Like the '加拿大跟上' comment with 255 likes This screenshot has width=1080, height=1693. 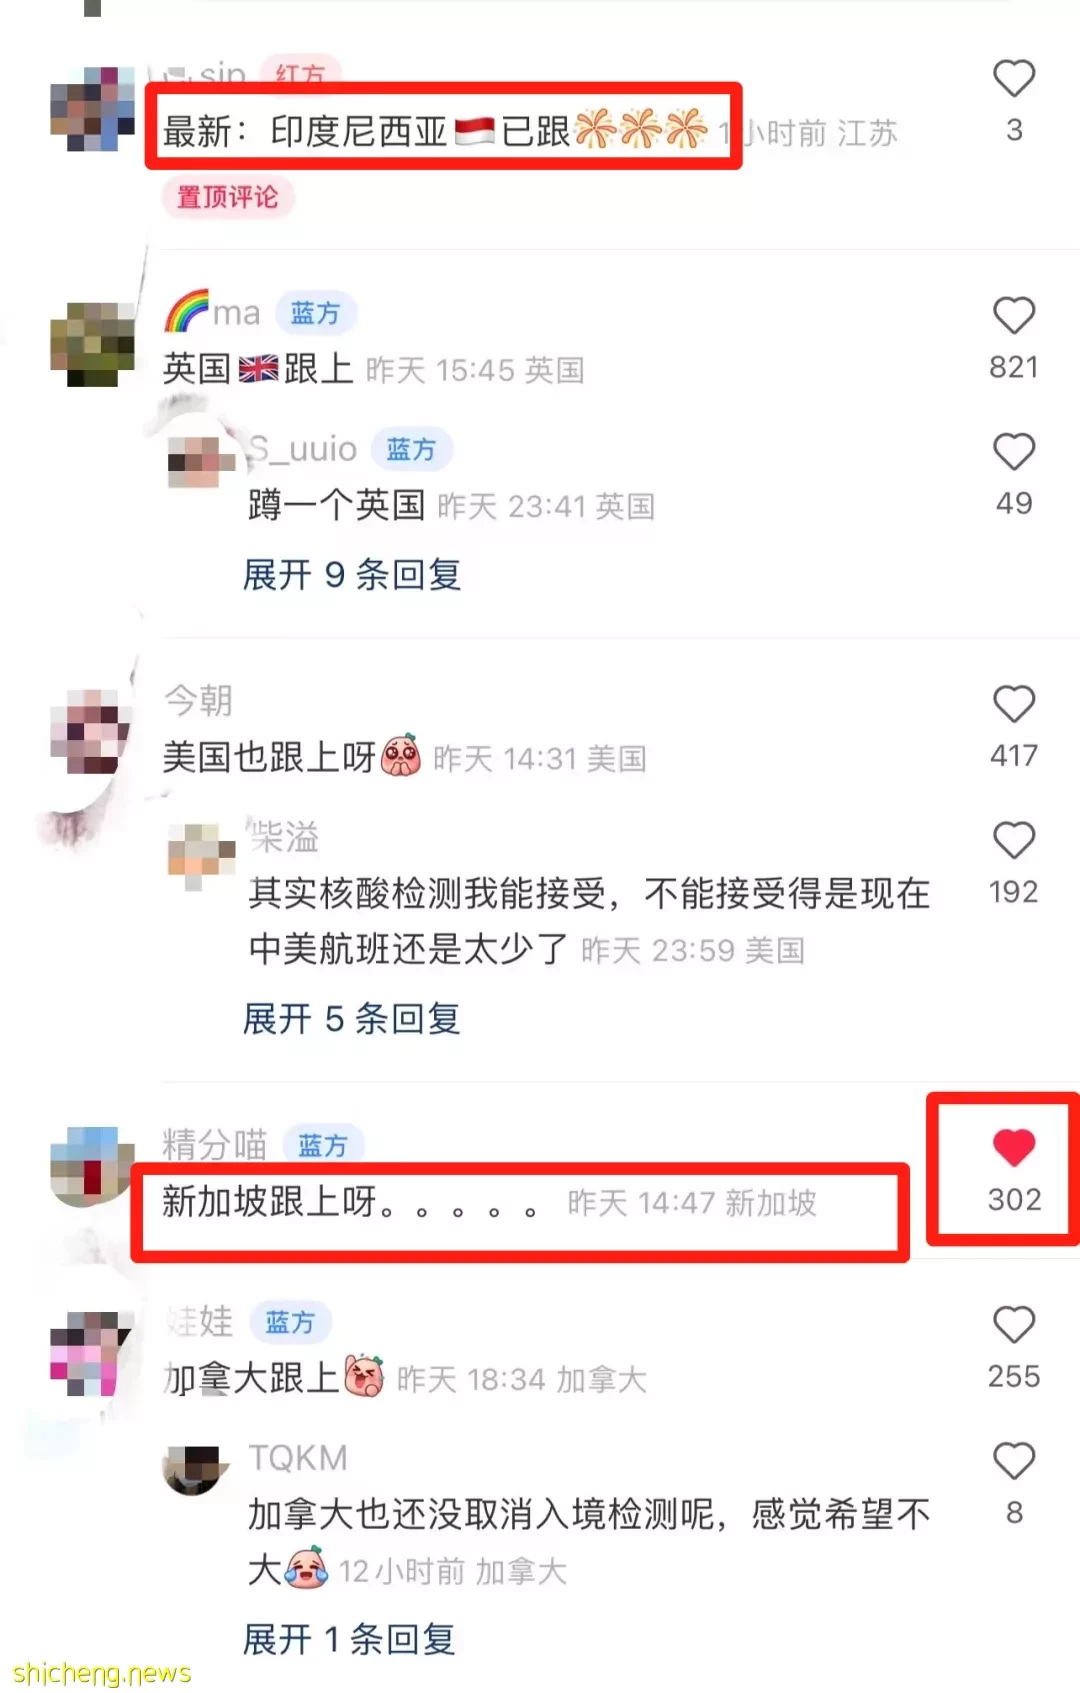[x=1013, y=1325]
